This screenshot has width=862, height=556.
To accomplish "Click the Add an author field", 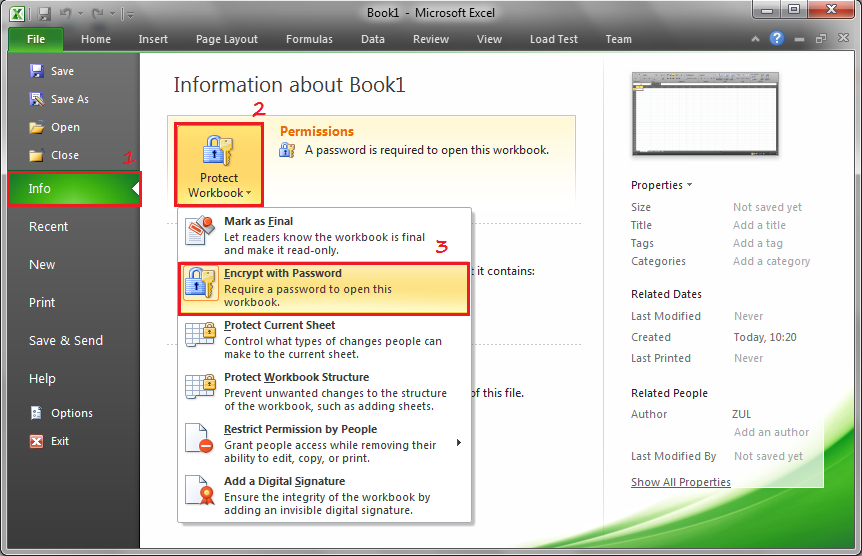I will click(771, 432).
